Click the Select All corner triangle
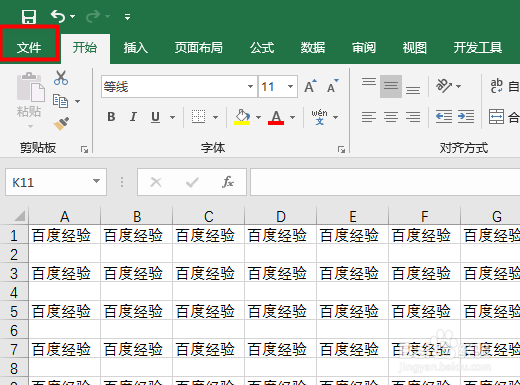 [x=19, y=216]
